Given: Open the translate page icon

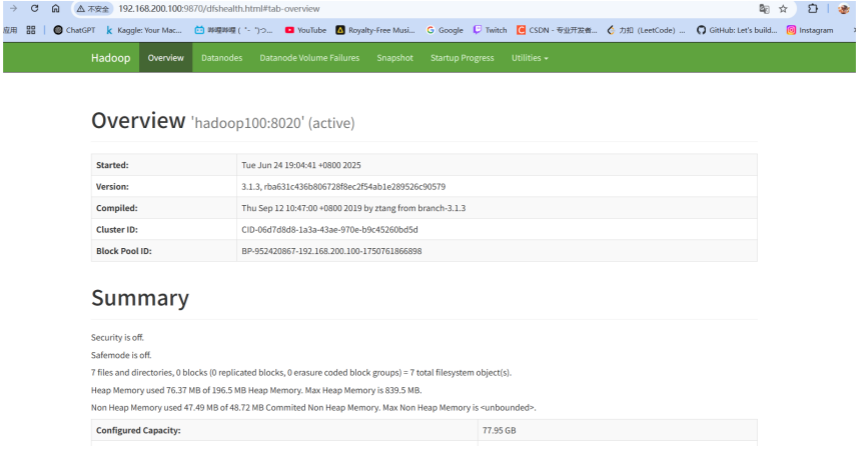Looking at the screenshot, I should click(x=763, y=8).
